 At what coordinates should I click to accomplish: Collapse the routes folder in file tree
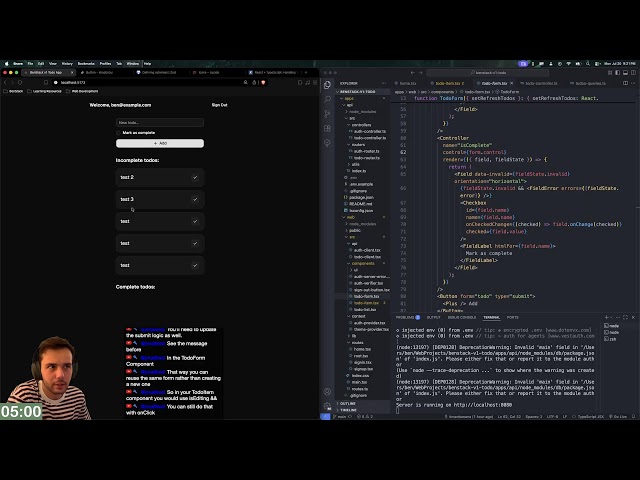(x=357, y=342)
